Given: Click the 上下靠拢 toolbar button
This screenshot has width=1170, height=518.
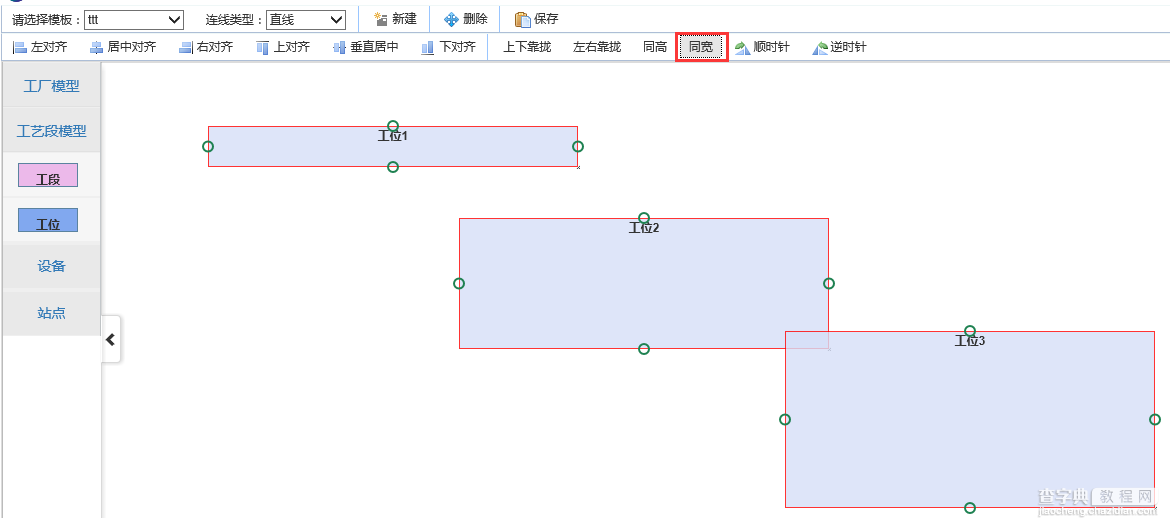Looking at the screenshot, I should (527, 47).
